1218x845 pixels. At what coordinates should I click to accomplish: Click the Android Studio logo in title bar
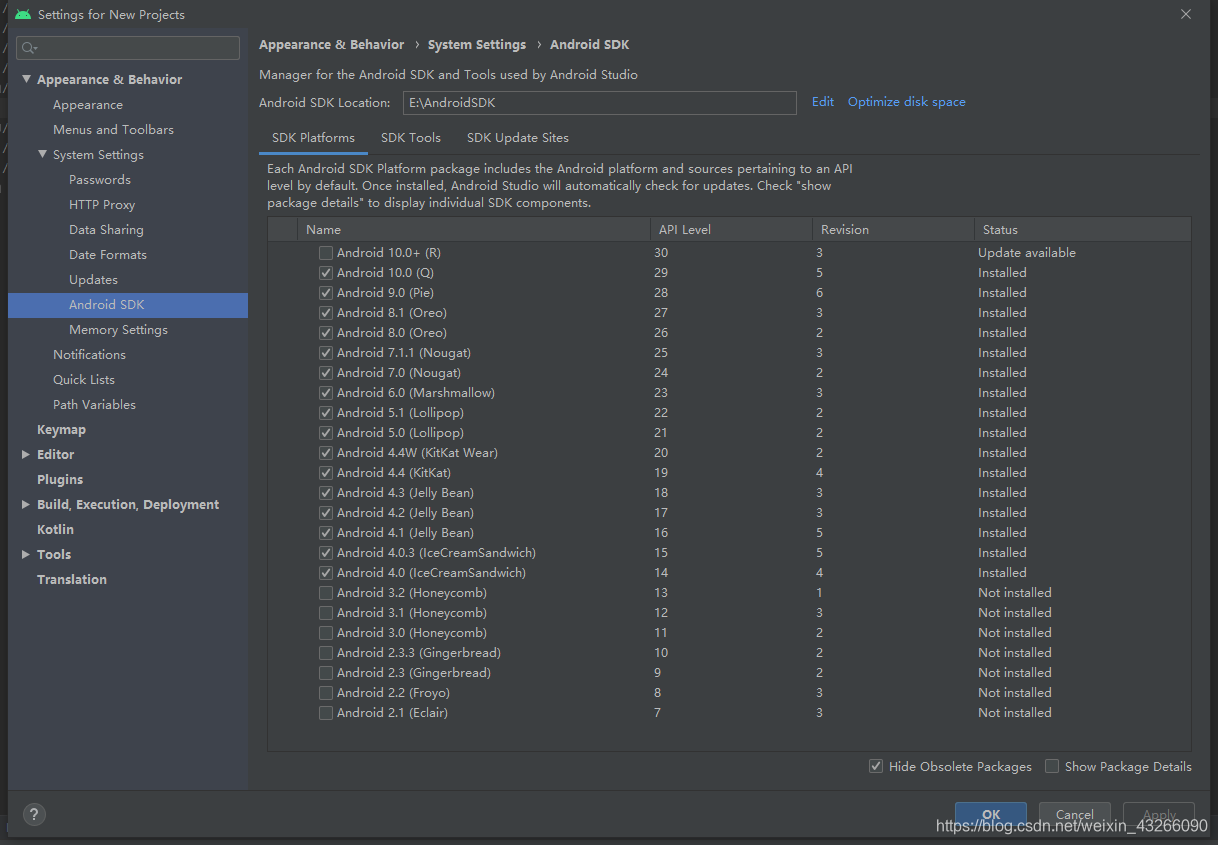pos(23,14)
